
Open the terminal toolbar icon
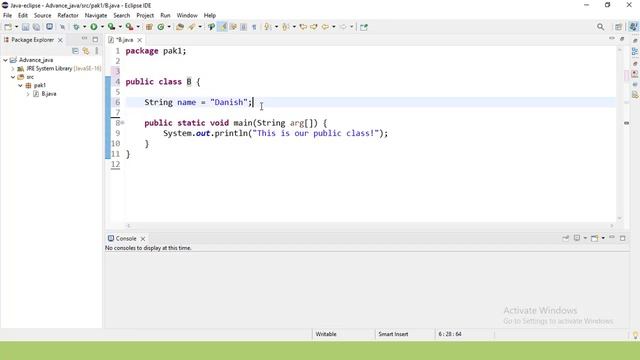pos(49,27)
